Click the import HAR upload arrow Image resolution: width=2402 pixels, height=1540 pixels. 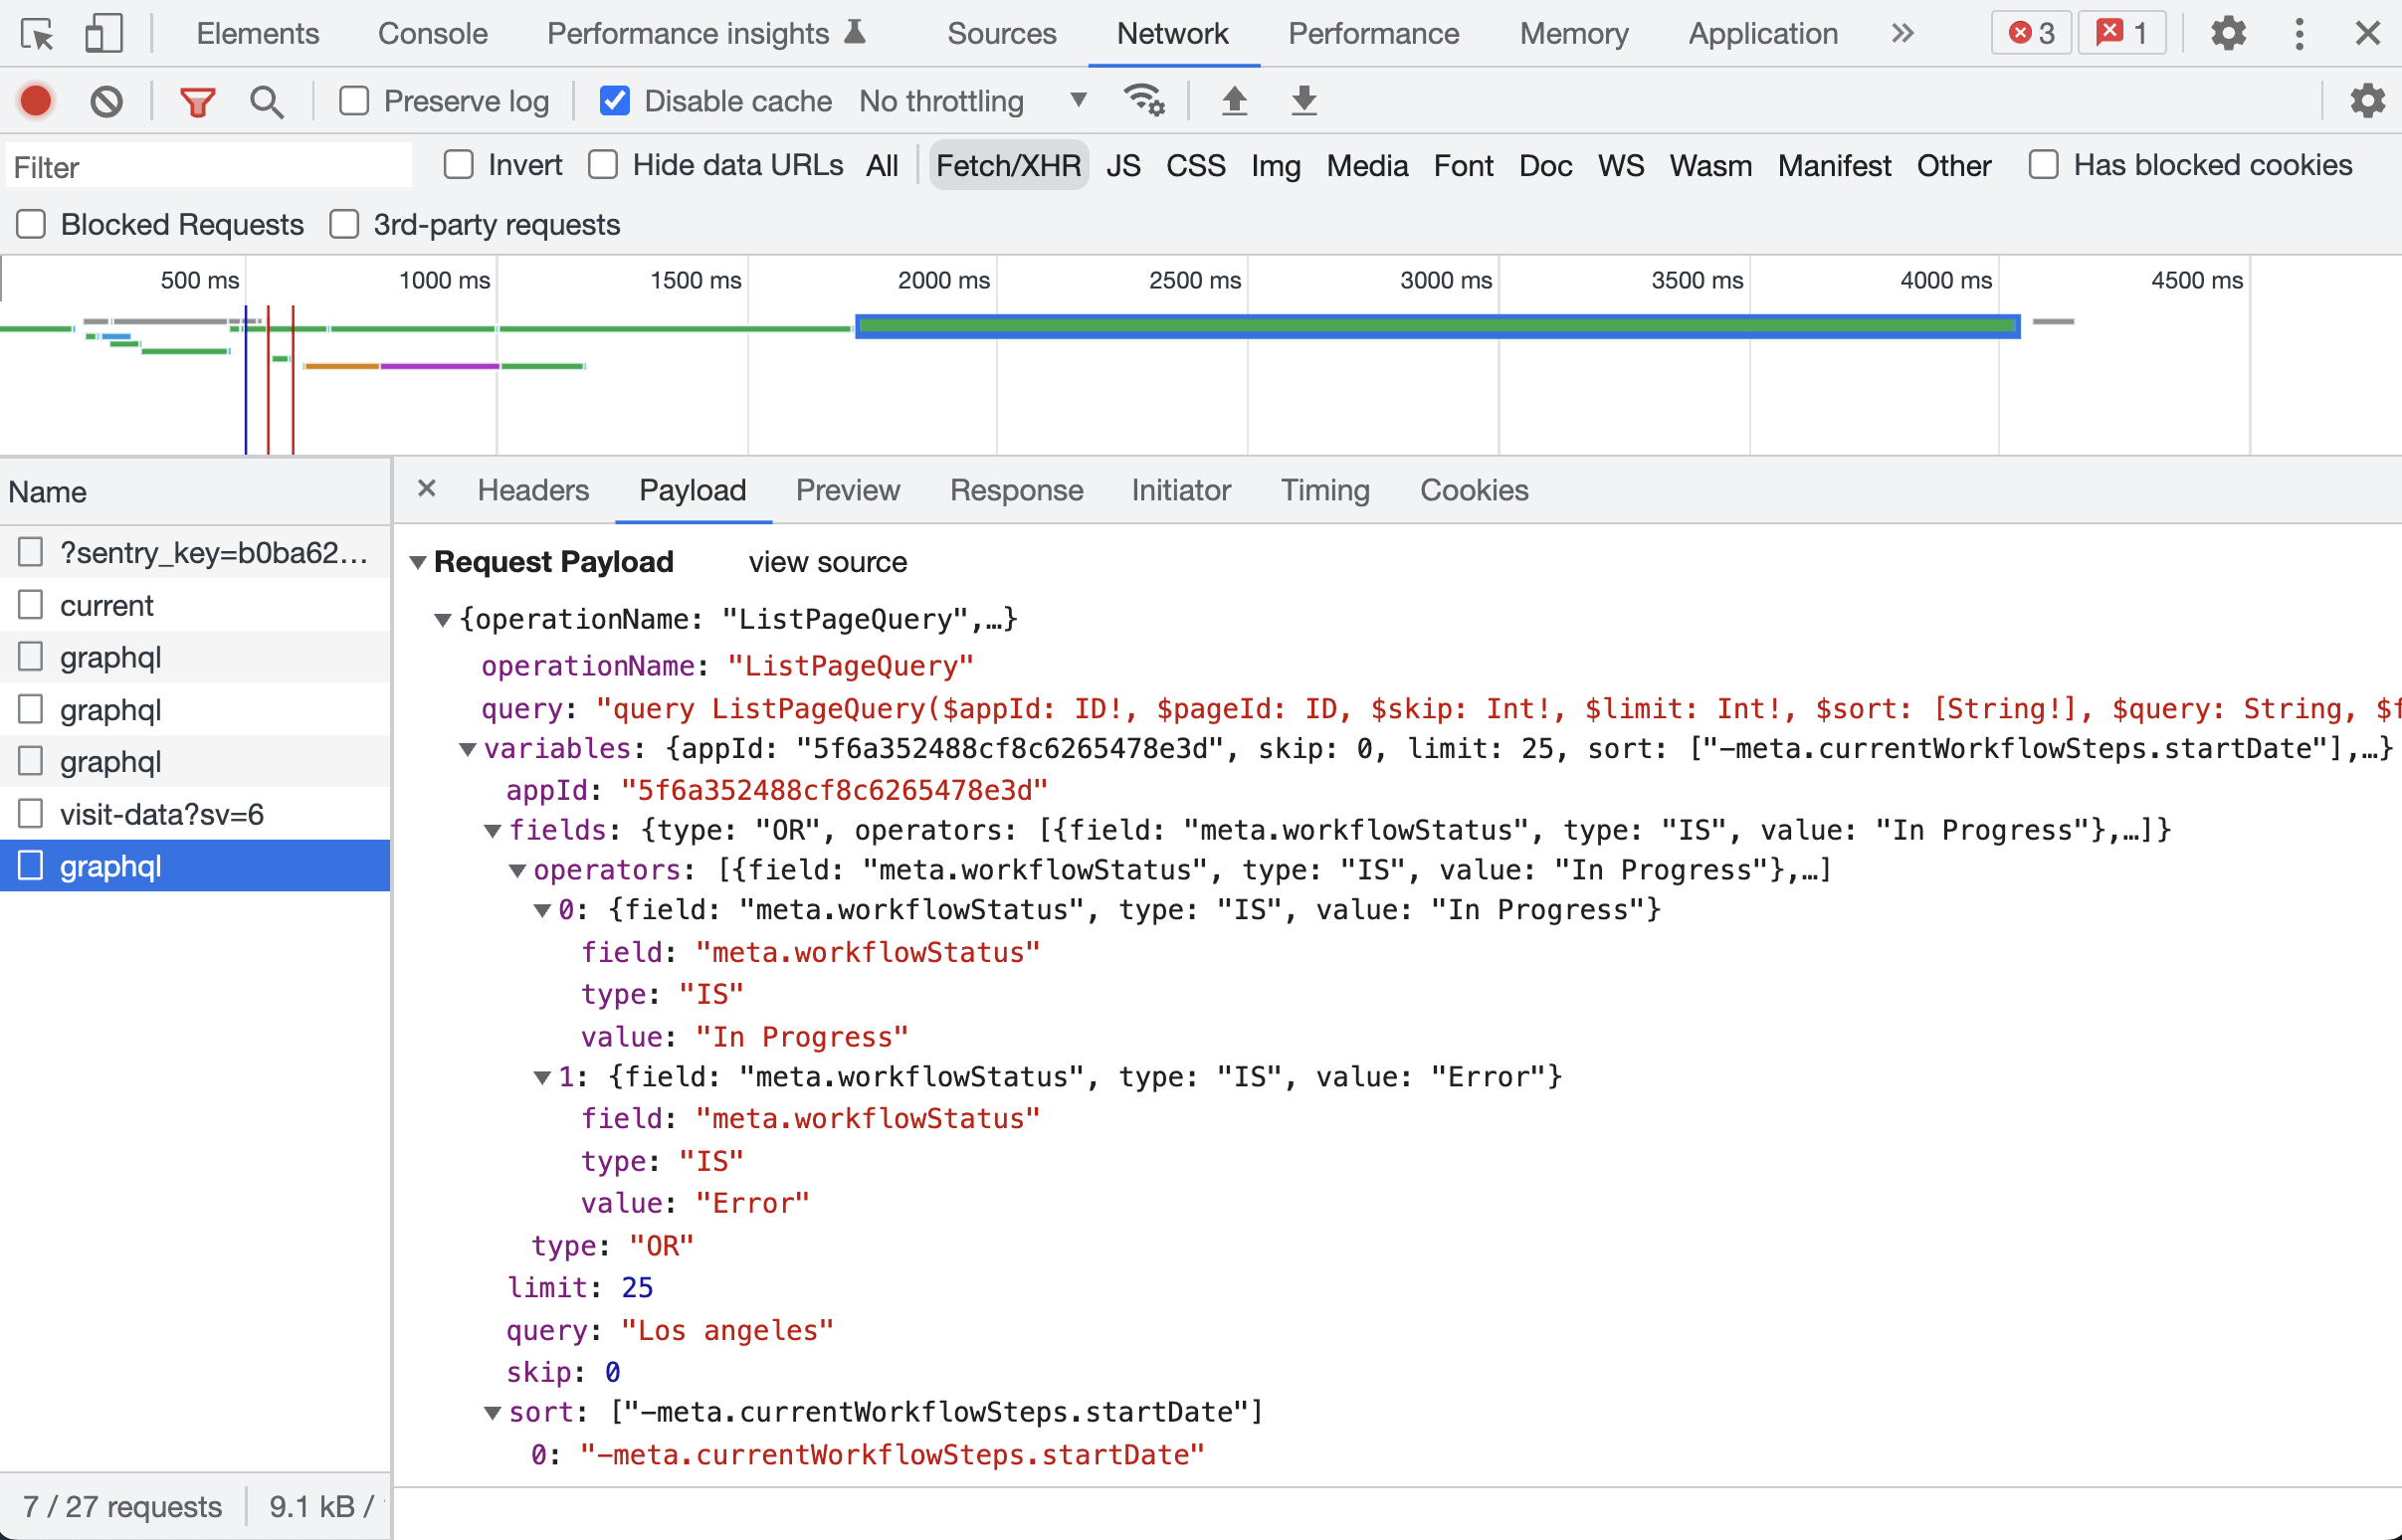[x=1234, y=100]
